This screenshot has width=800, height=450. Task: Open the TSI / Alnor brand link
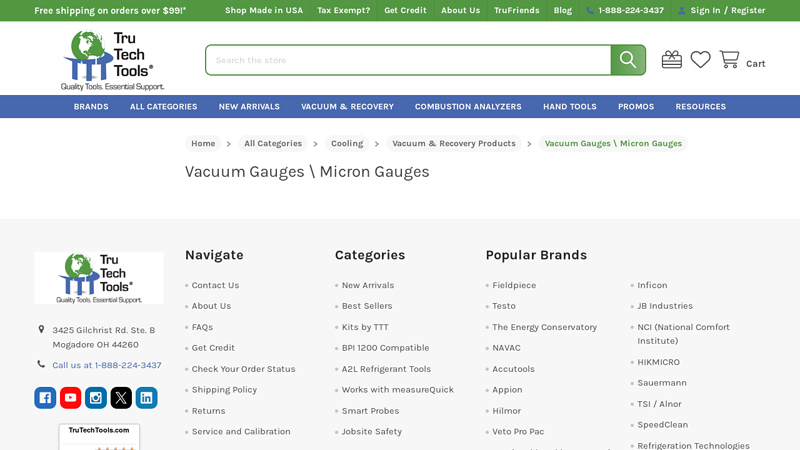(659, 404)
